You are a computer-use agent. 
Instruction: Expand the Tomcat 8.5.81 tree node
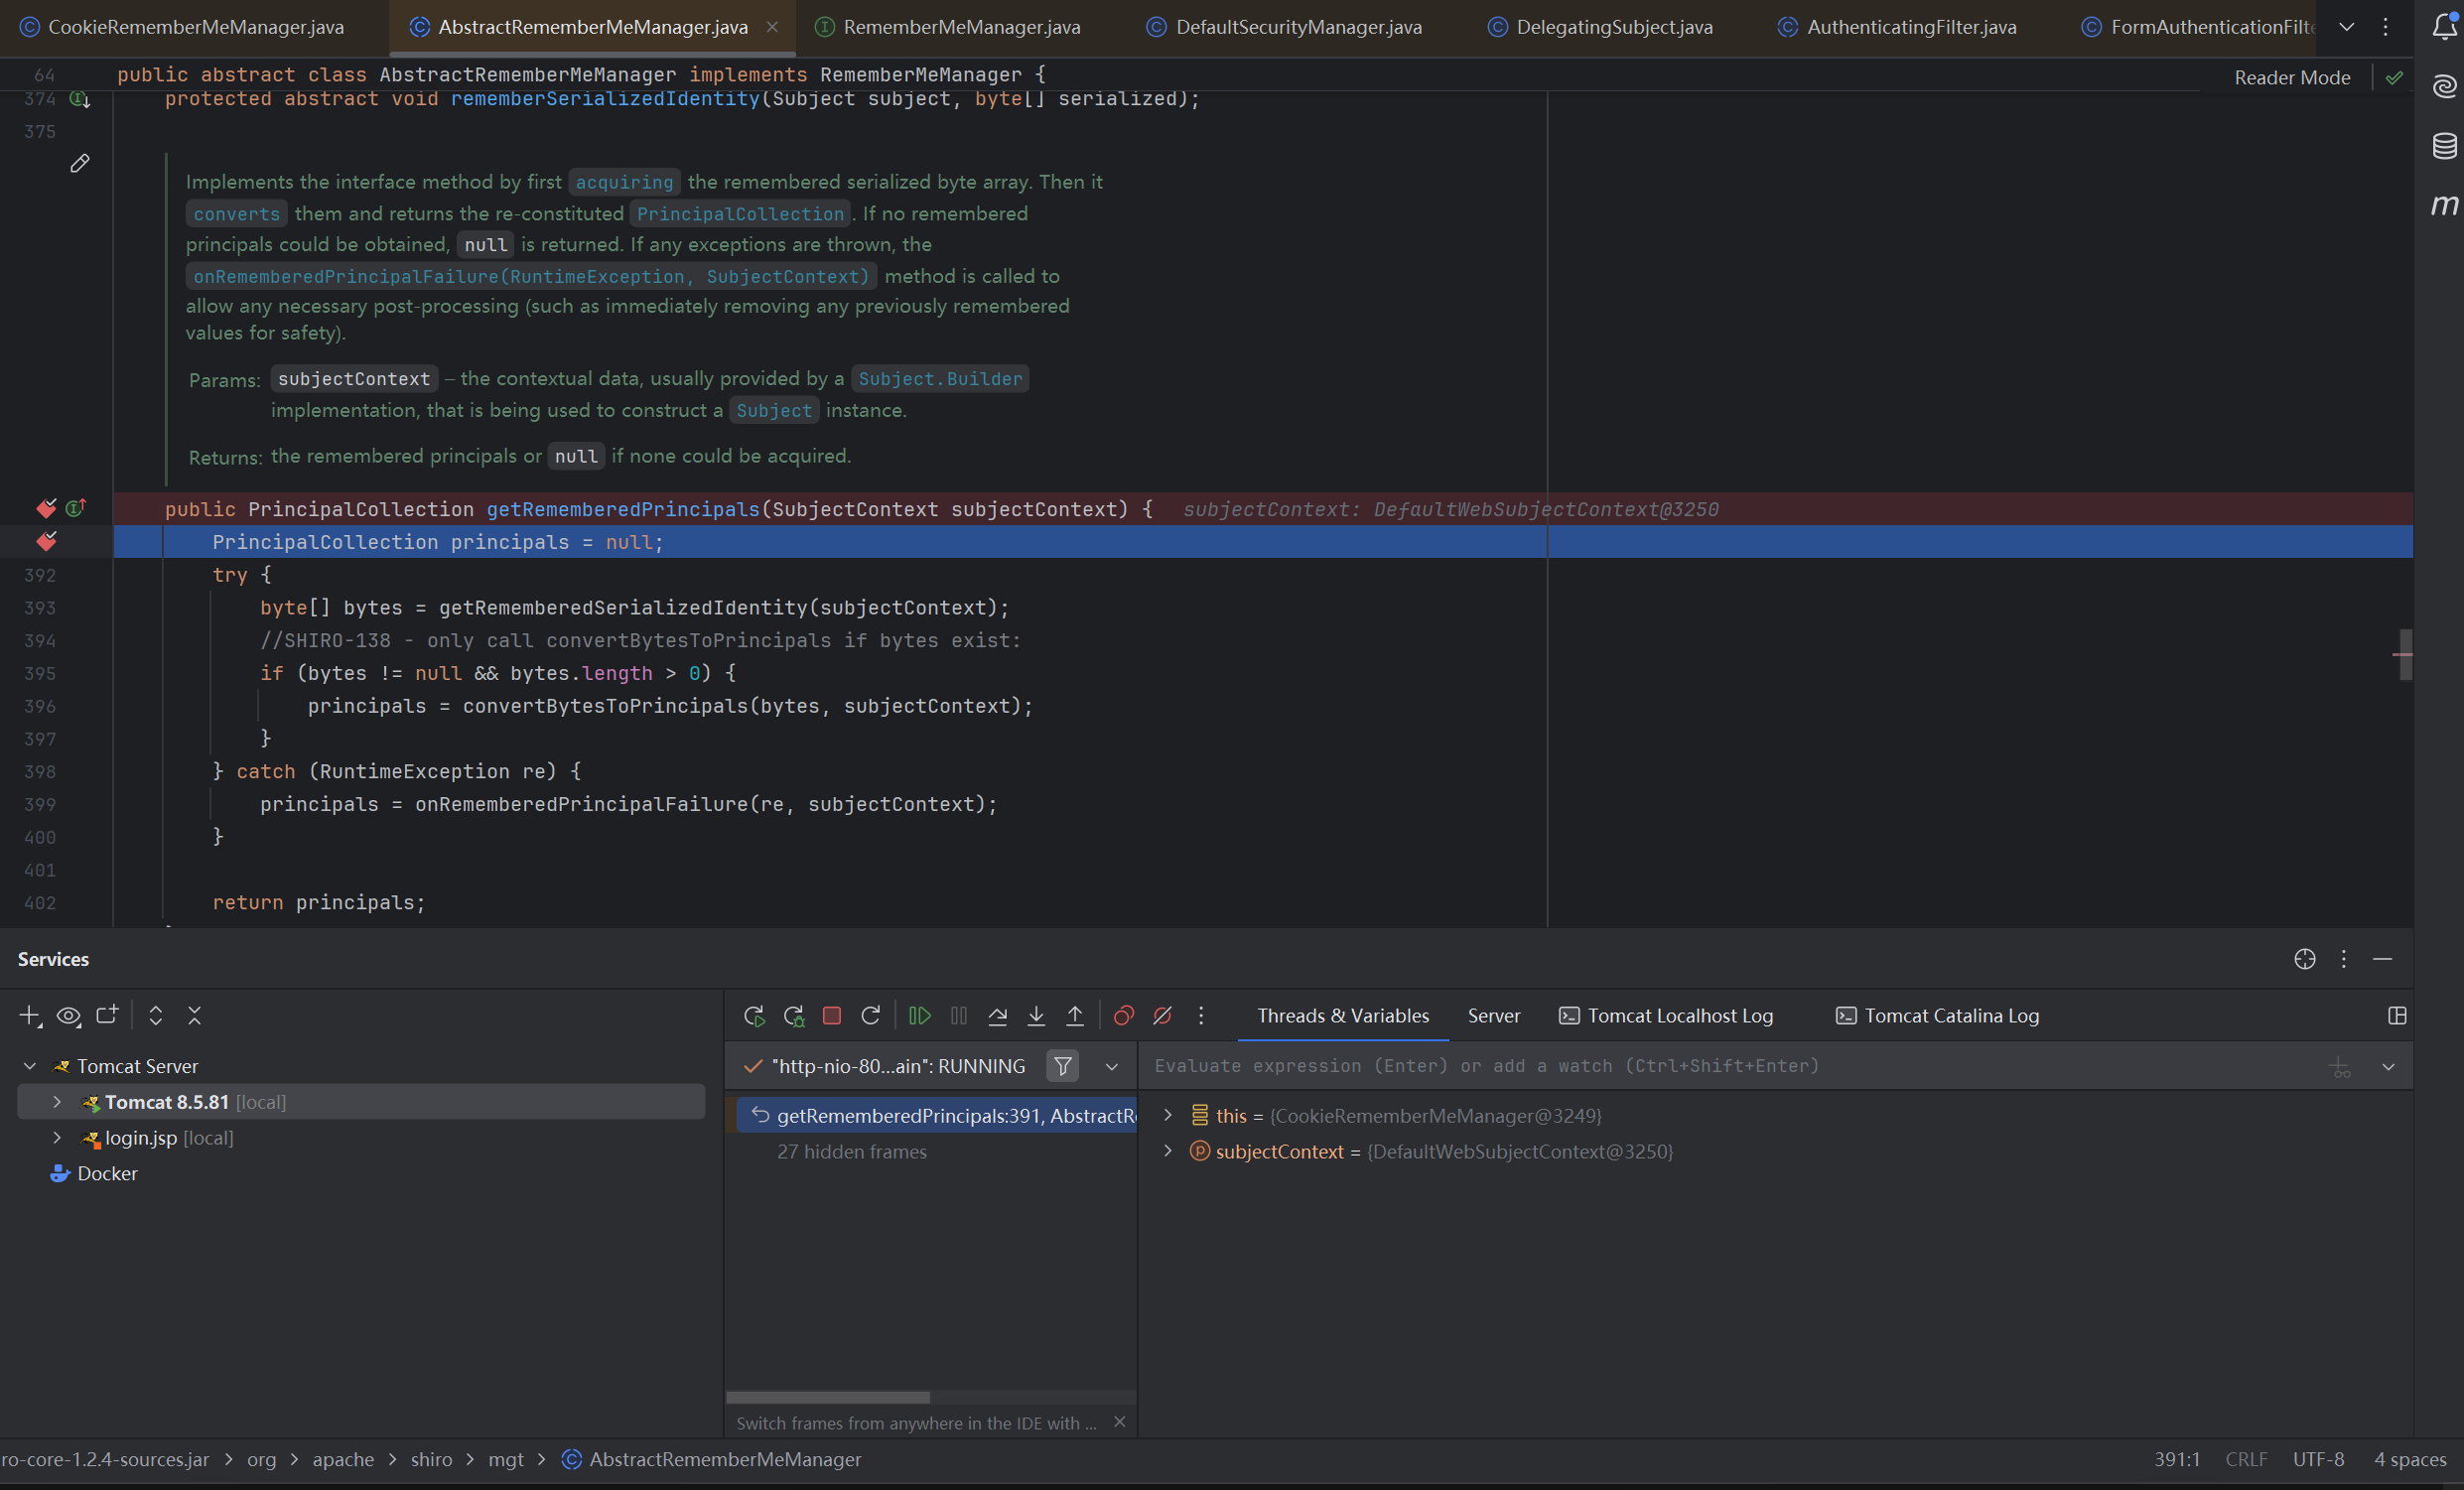pyautogui.click(x=57, y=1102)
